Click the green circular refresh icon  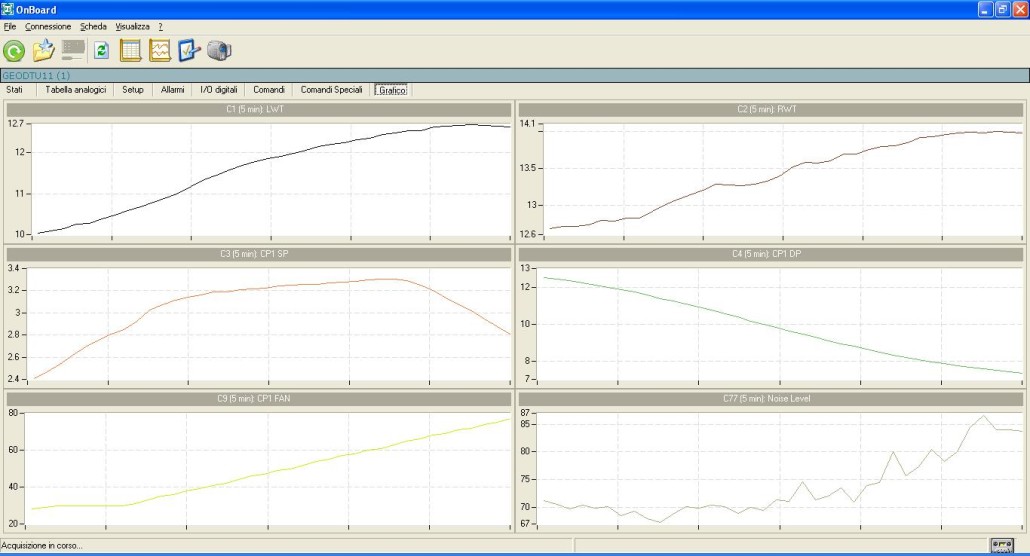[x=14, y=51]
